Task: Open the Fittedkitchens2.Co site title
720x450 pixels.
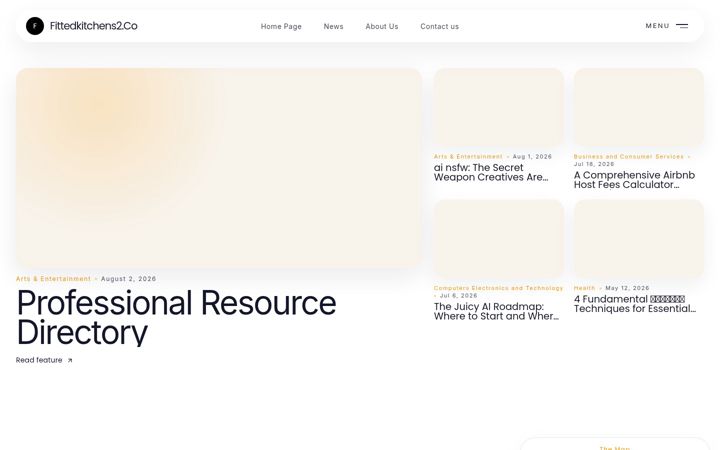Action: [94, 26]
